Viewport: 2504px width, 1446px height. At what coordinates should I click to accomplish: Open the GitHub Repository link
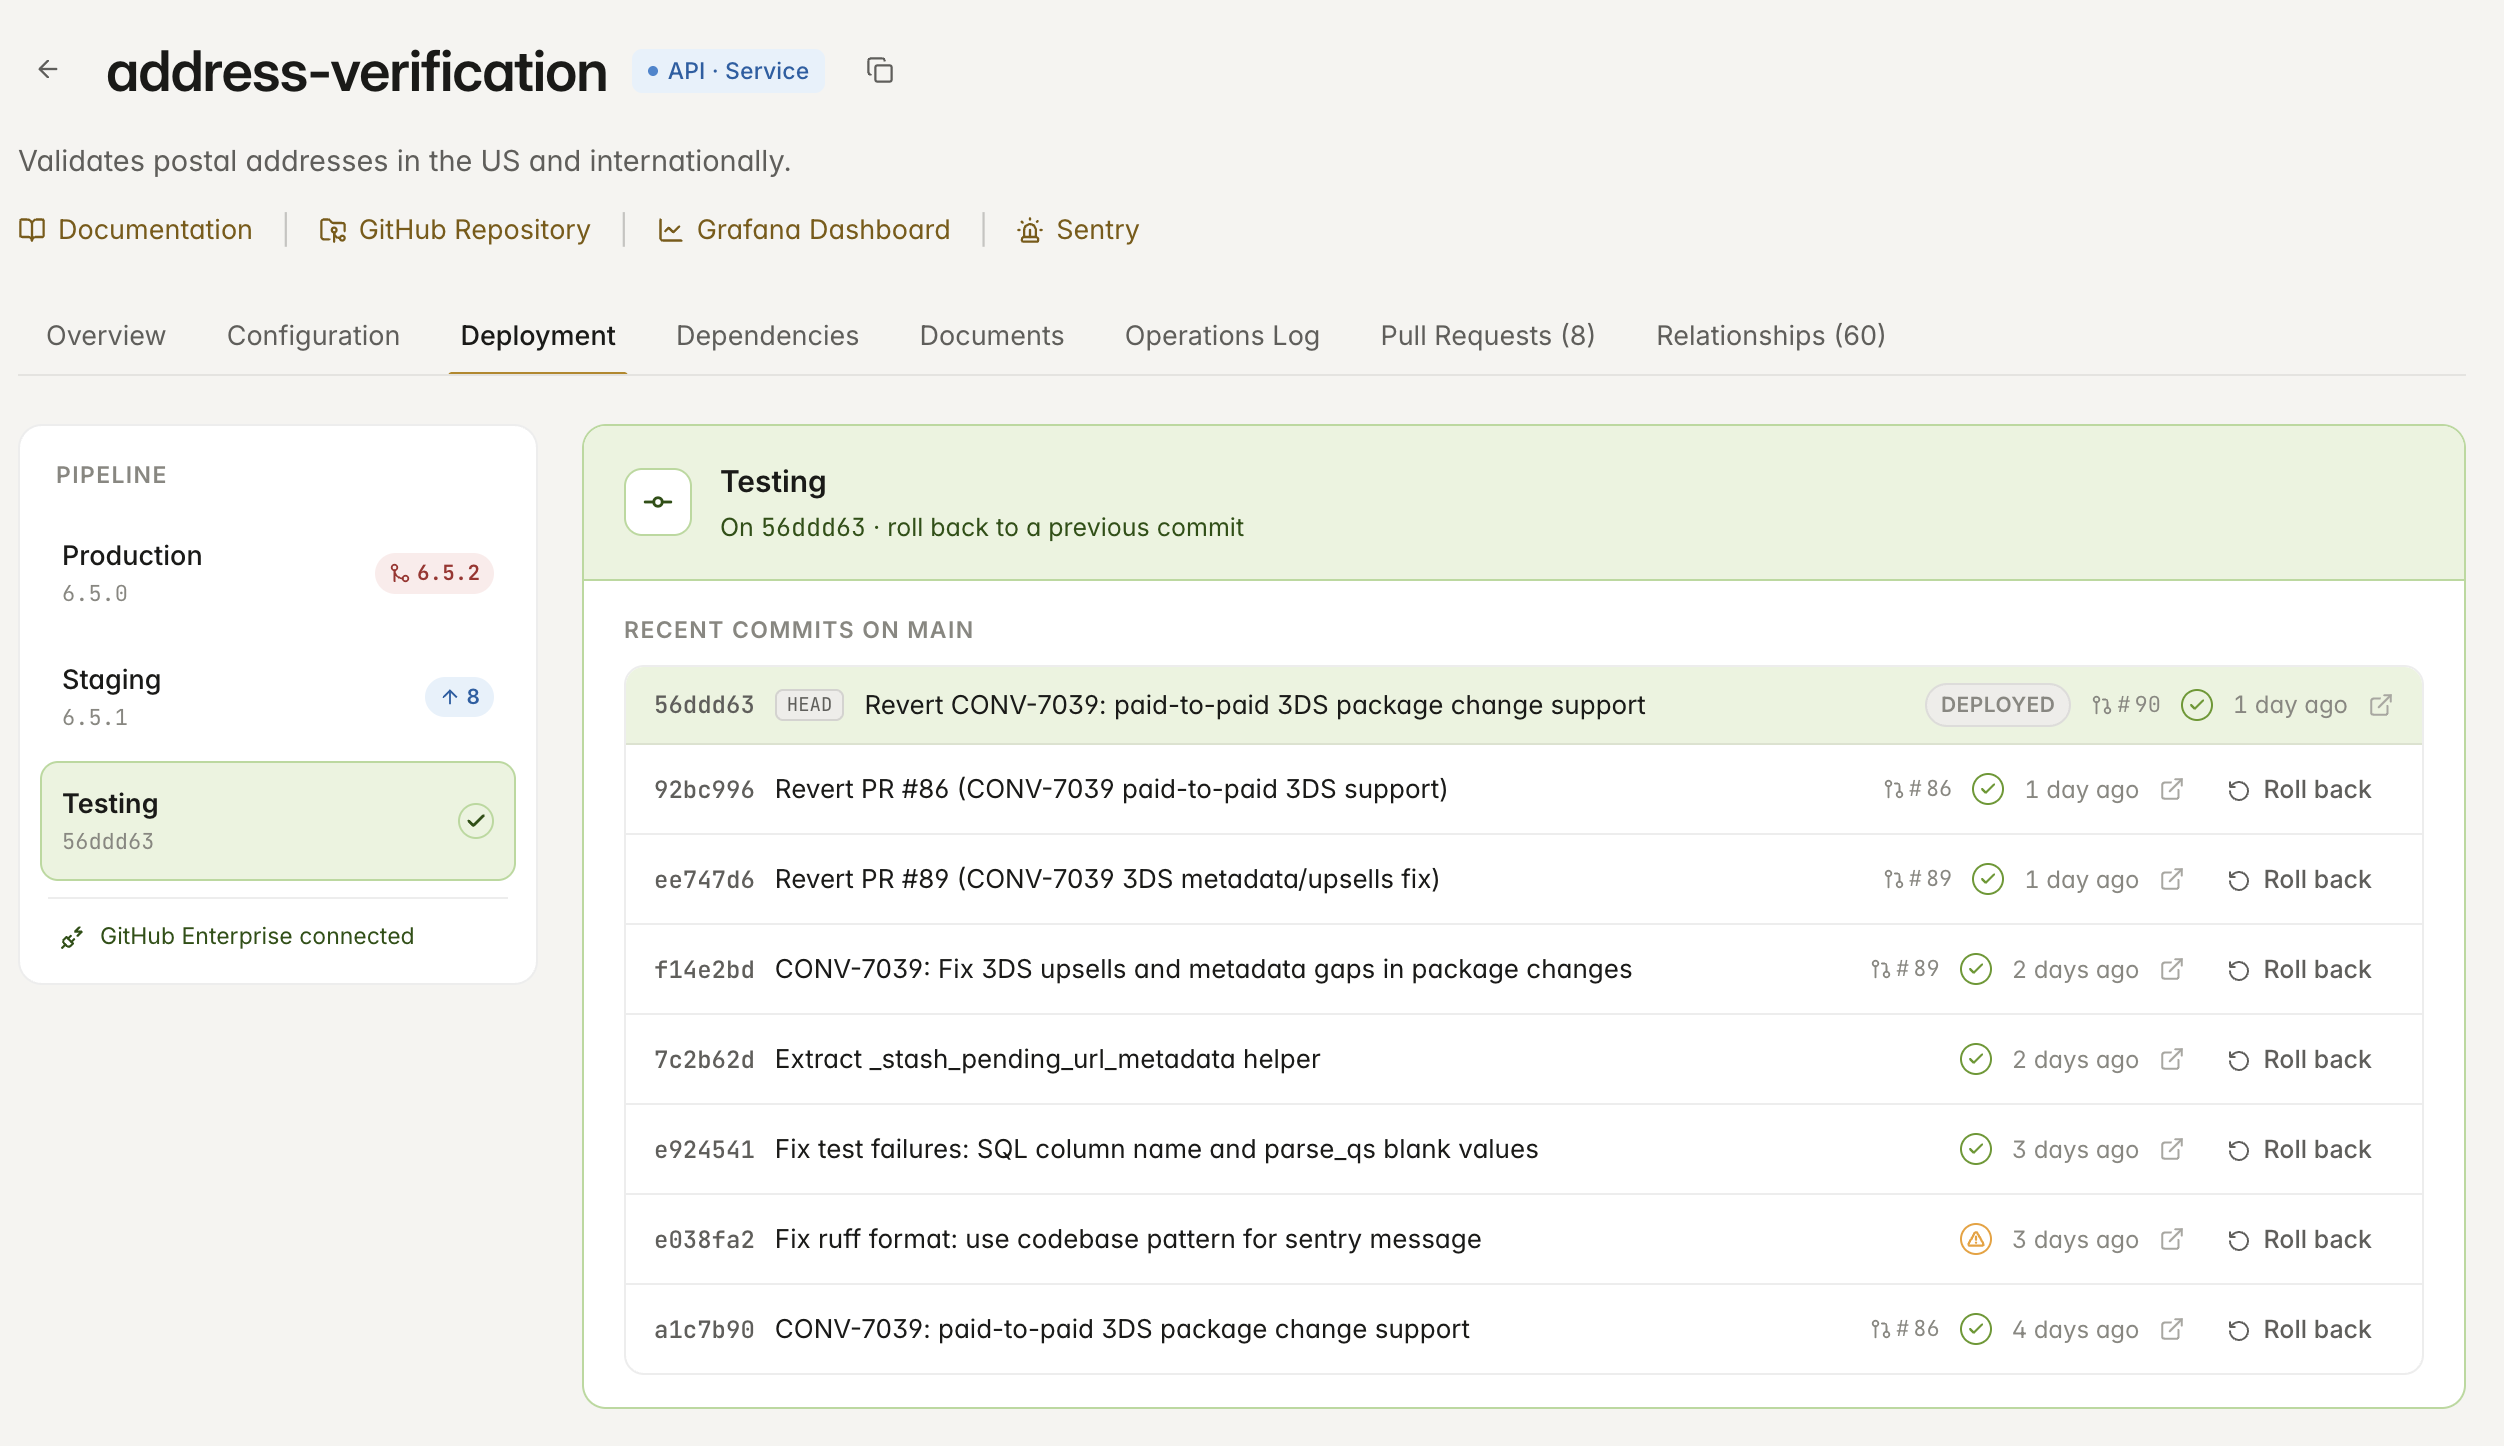pyautogui.click(x=455, y=230)
